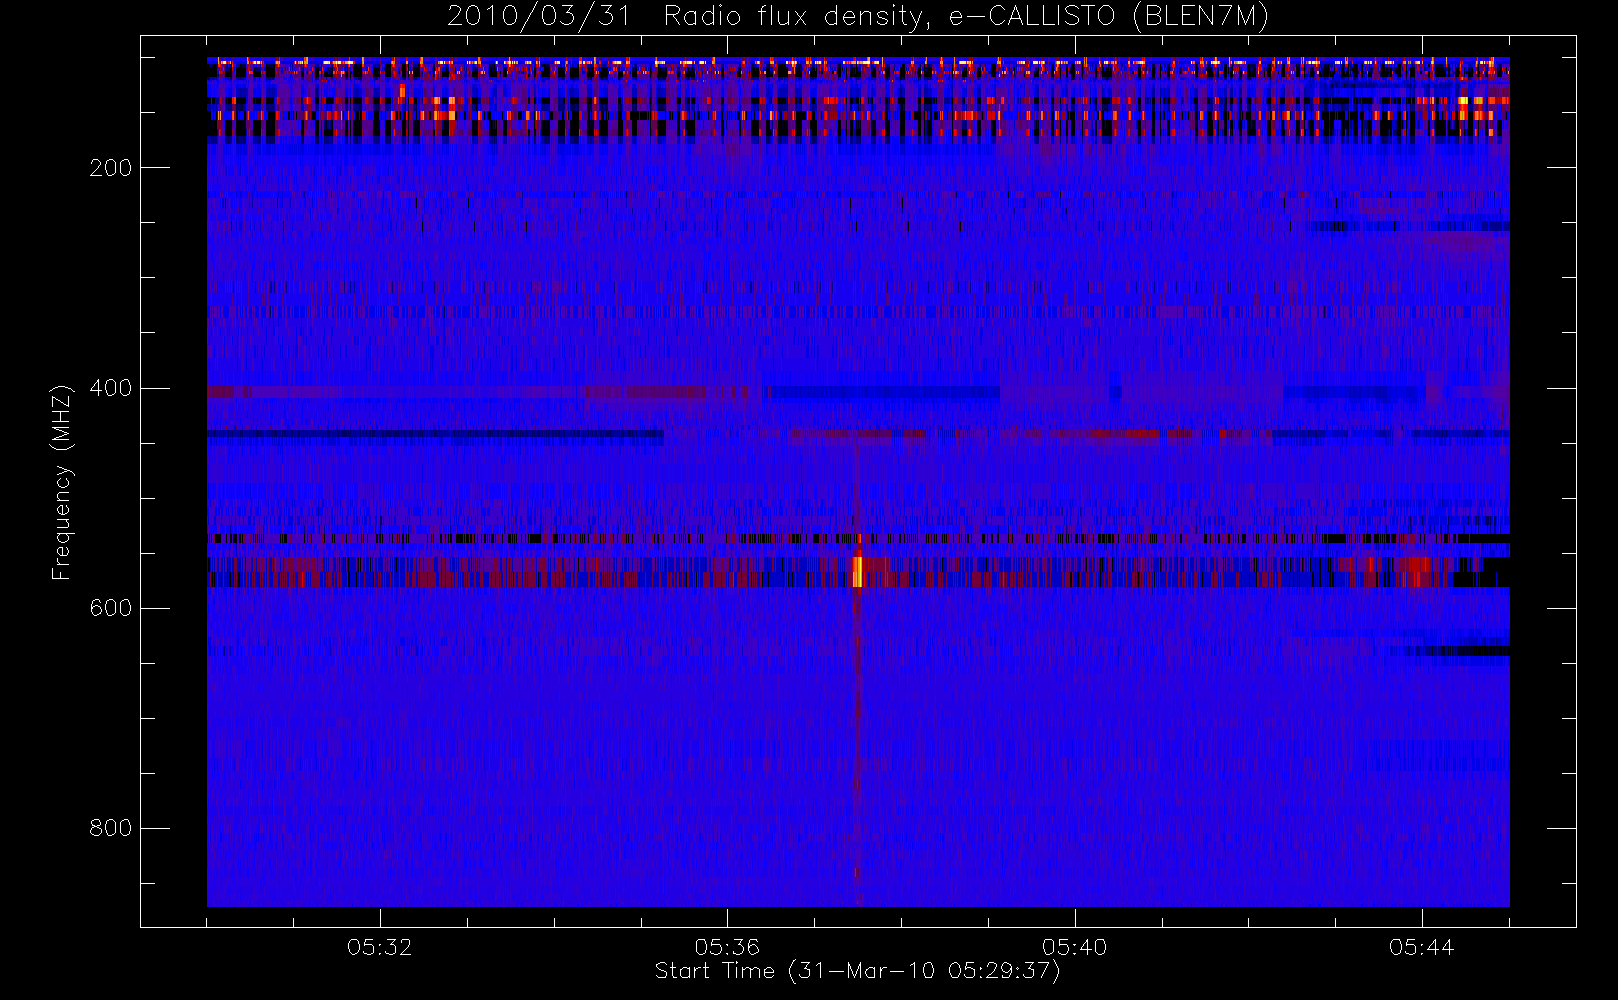Click the 'Frequency (MHz)' y-axis label
The image size is (1618, 1000).
[x=62, y=482]
